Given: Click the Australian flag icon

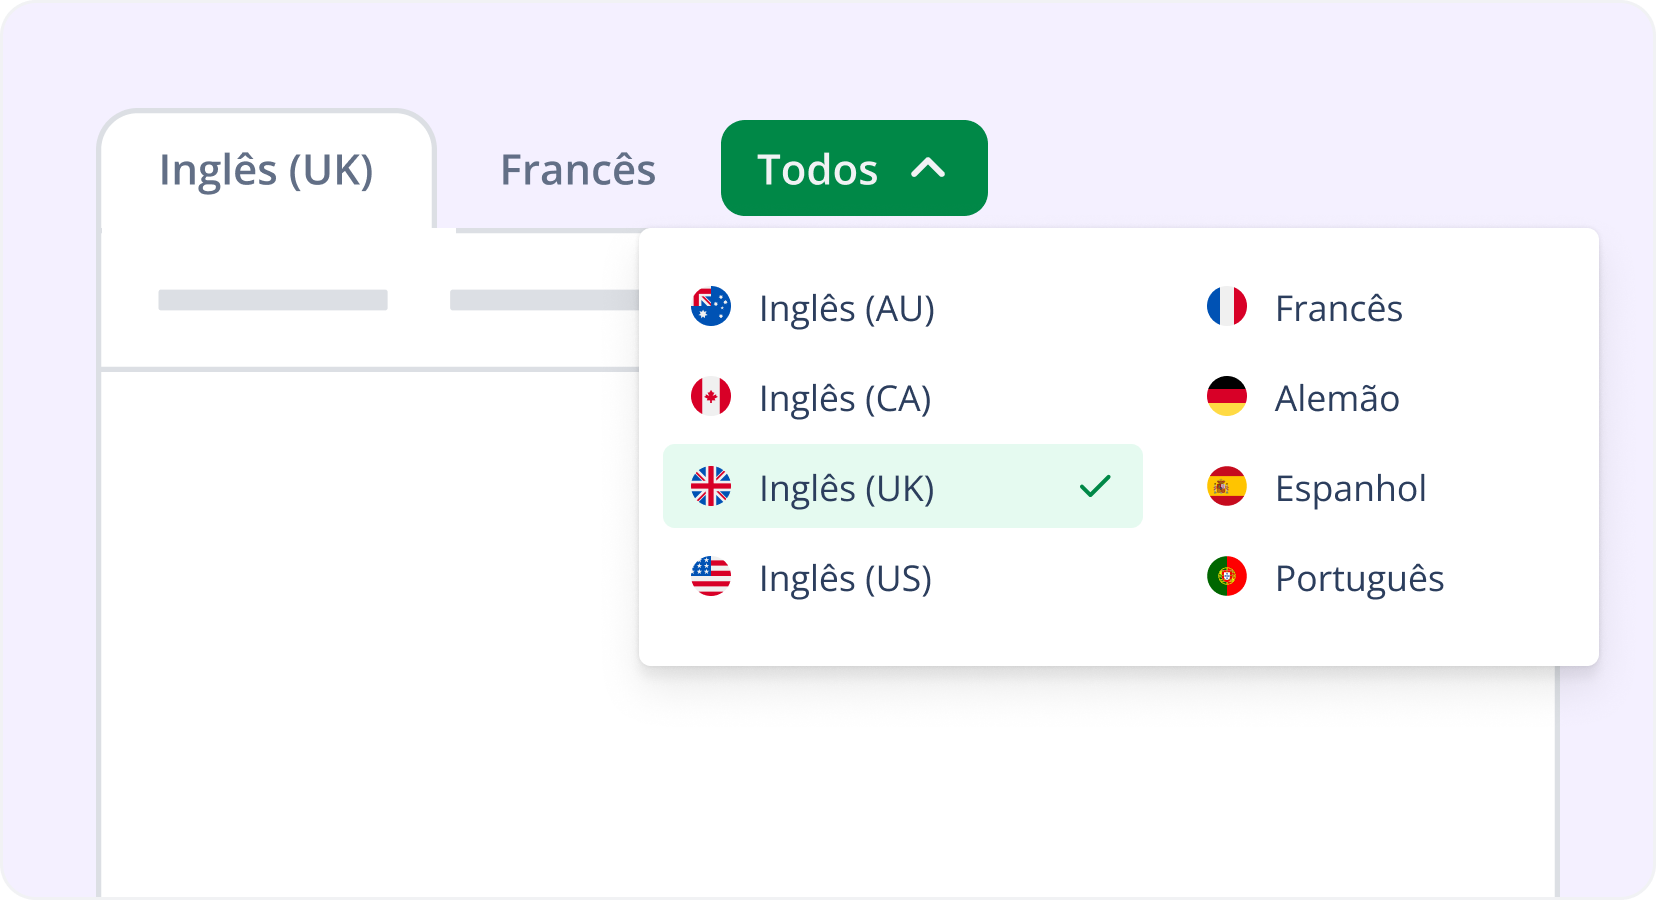Looking at the screenshot, I should (711, 307).
